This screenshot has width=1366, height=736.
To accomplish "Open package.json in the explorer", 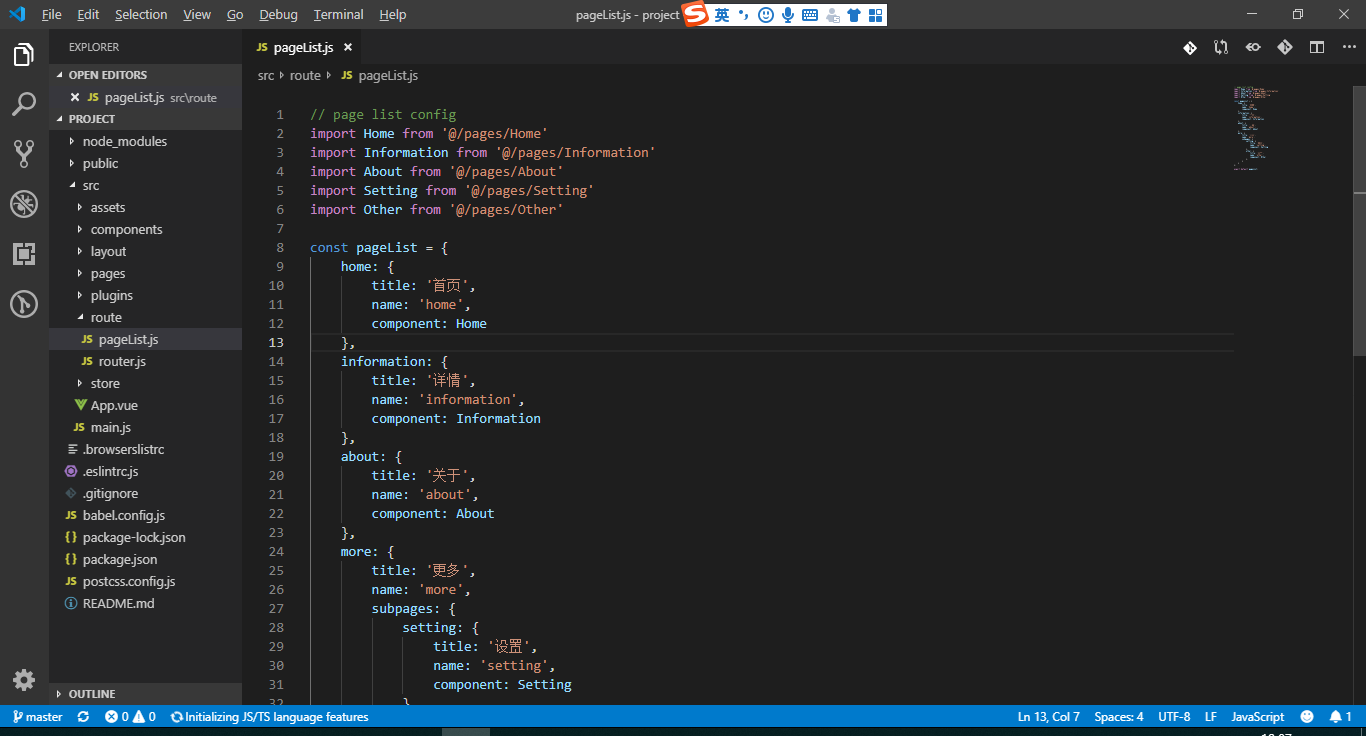I will click(146, 559).
